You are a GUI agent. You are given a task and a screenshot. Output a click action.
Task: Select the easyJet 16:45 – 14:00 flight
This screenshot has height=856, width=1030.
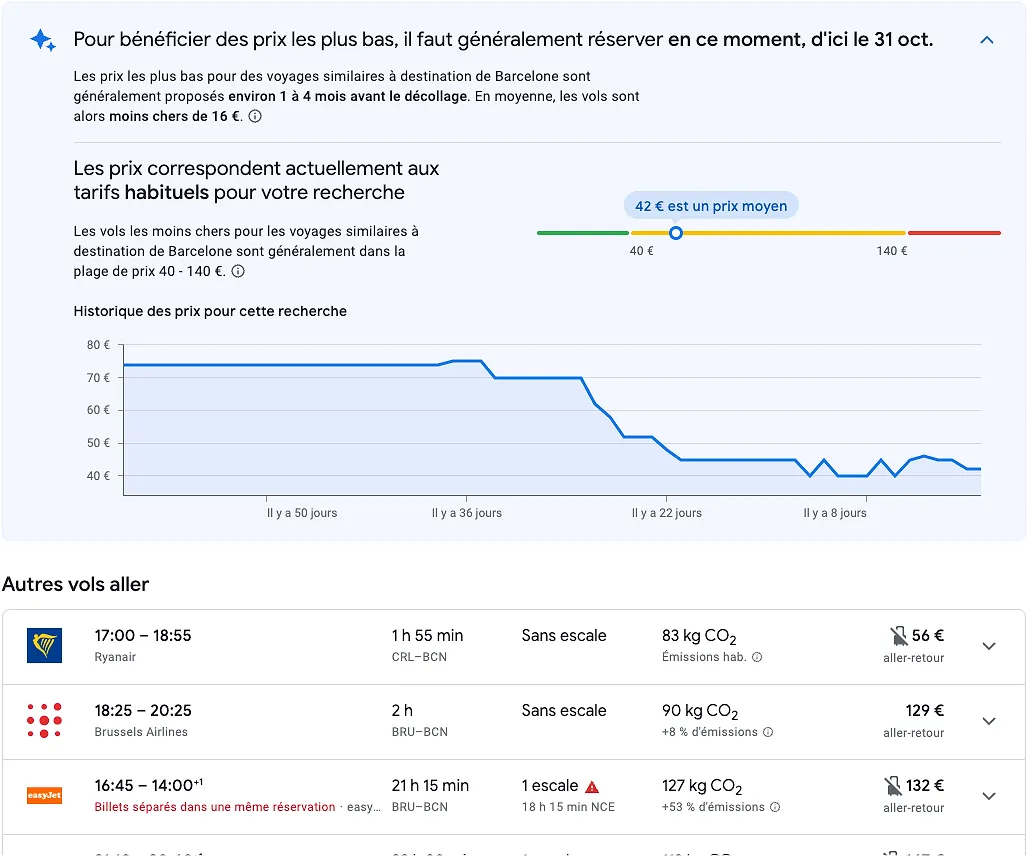point(514,797)
